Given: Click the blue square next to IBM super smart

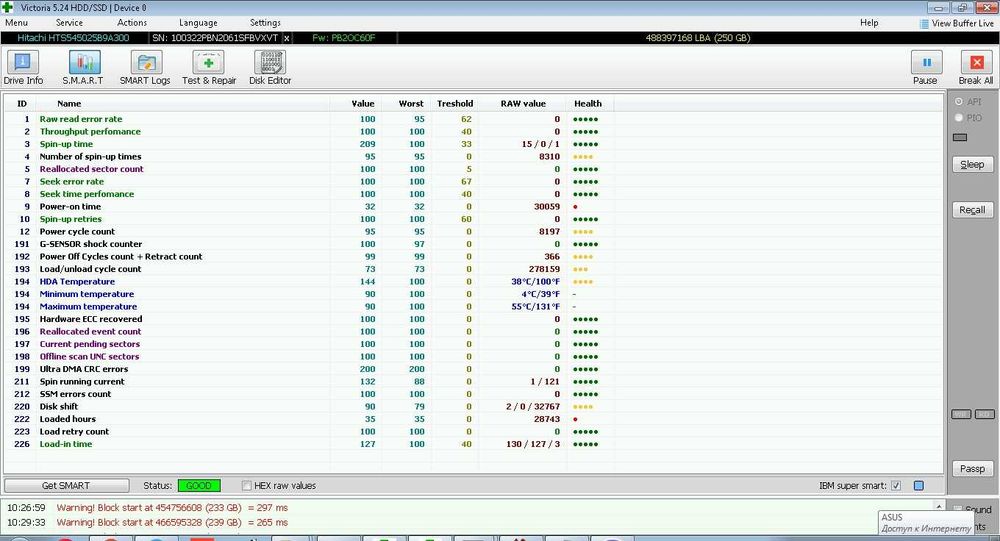Looking at the screenshot, I should point(919,485).
